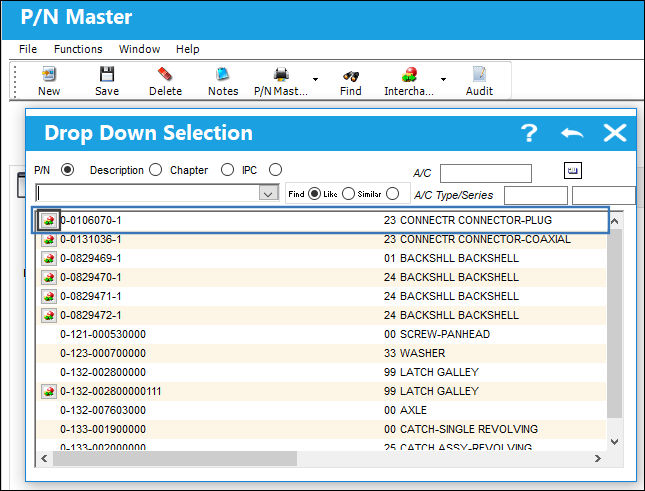Image resolution: width=645 pixels, height=491 pixels.
Task: Click the Save floppy disk icon
Action: 107,74
